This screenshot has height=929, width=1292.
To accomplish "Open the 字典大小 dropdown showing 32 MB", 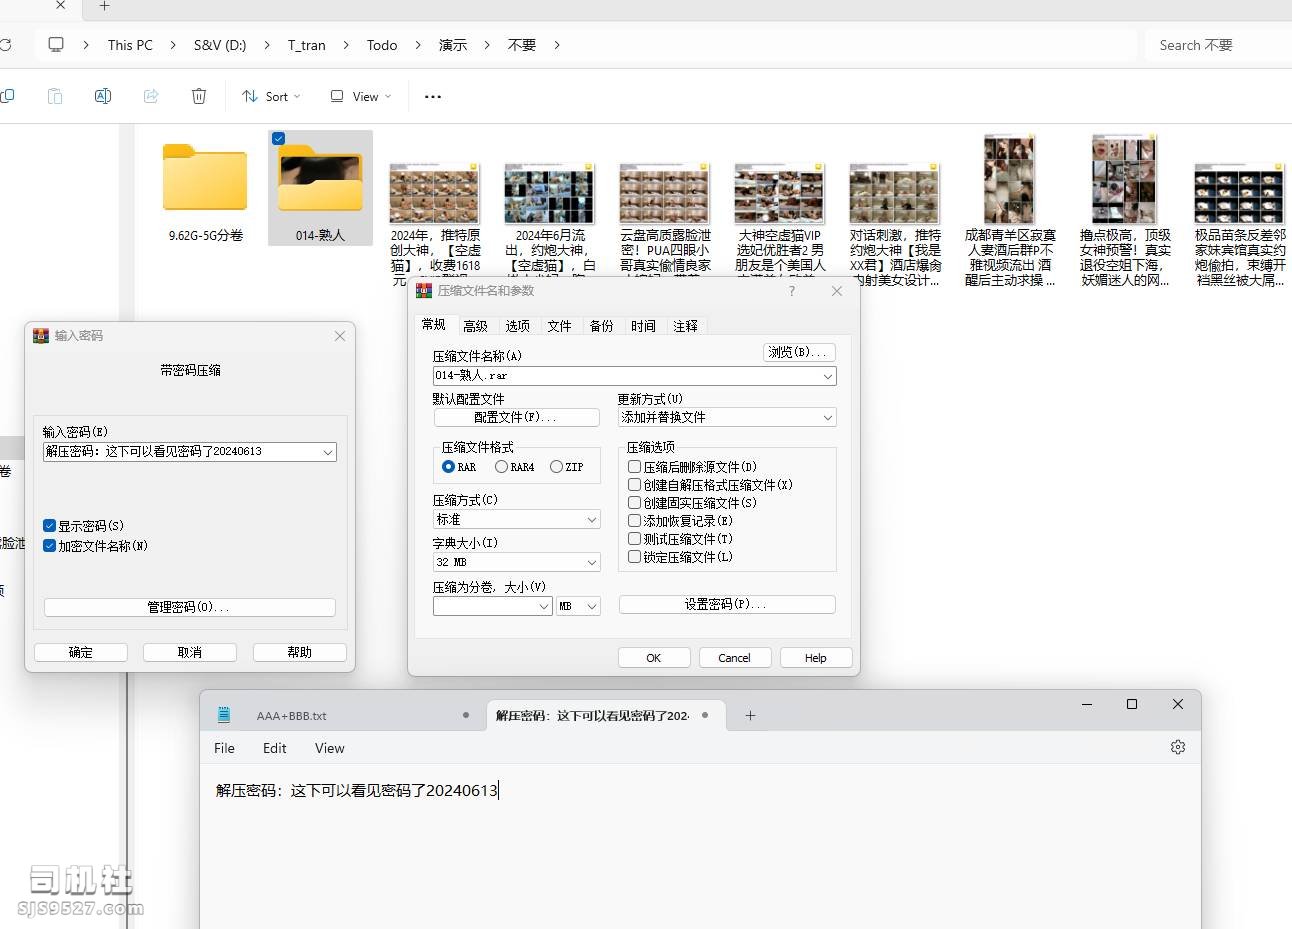I will point(516,562).
